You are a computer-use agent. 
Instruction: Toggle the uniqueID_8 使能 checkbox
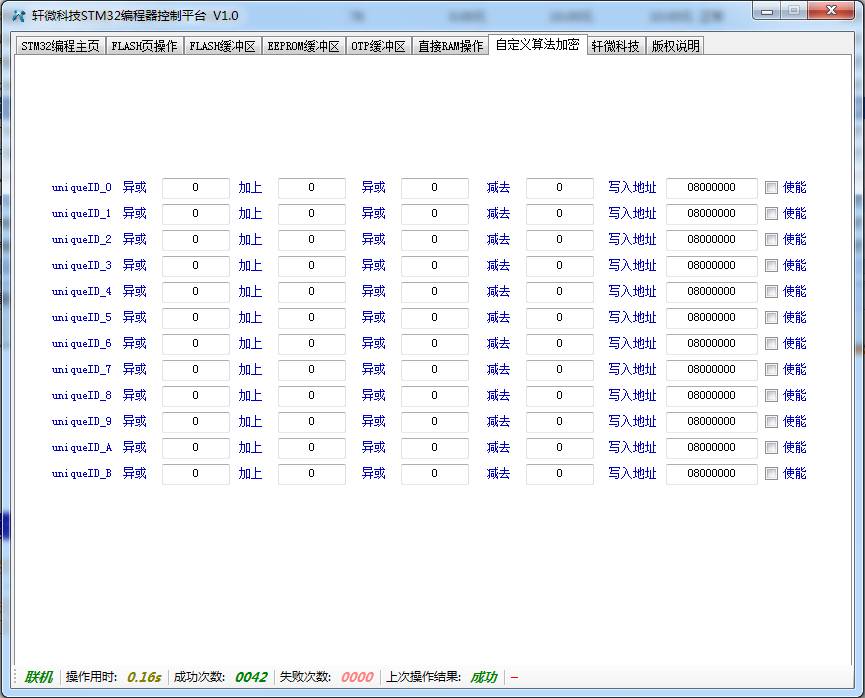pyautogui.click(x=771, y=396)
